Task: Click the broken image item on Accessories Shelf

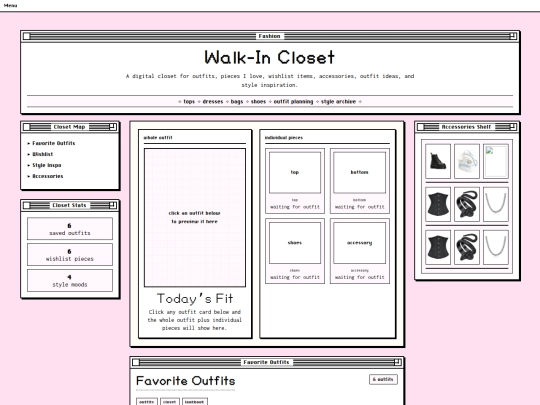Action: (x=496, y=161)
